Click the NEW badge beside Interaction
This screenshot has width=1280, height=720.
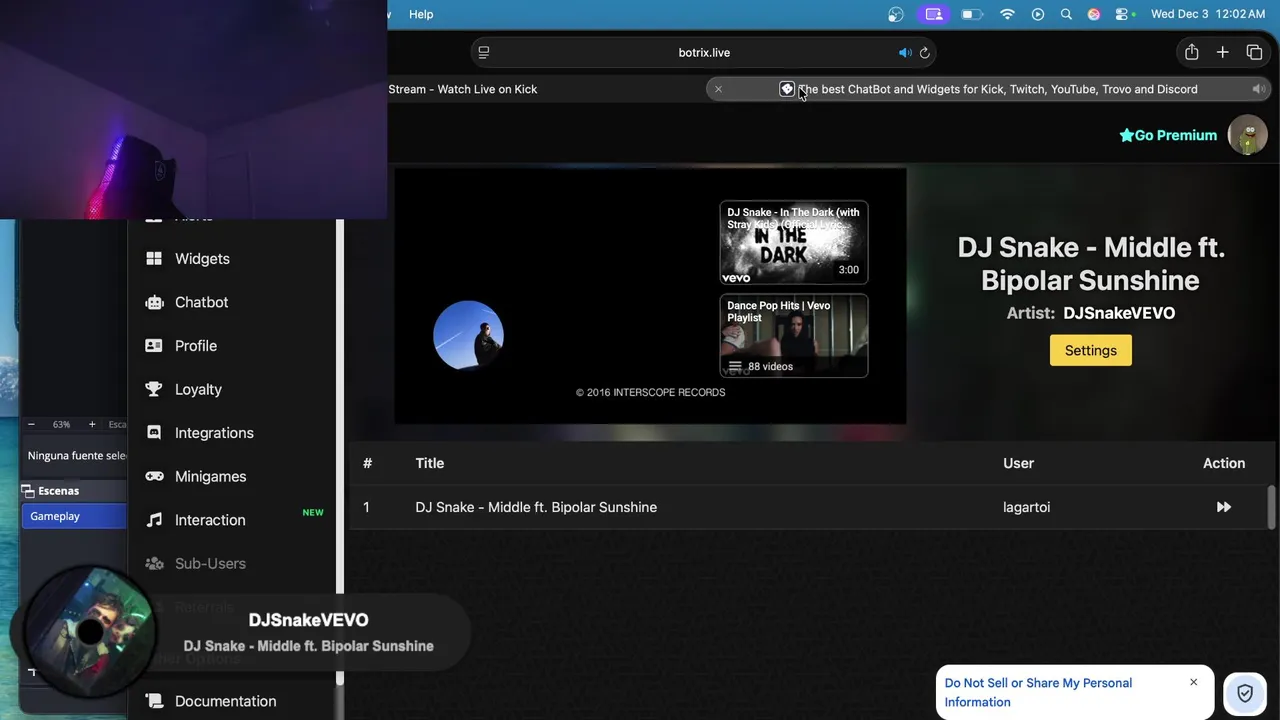pyautogui.click(x=313, y=512)
